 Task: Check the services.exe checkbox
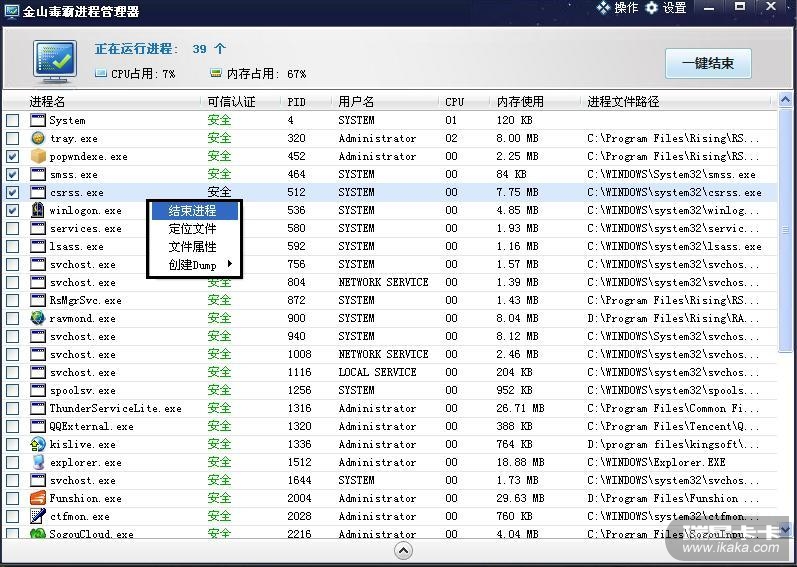click(x=13, y=228)
